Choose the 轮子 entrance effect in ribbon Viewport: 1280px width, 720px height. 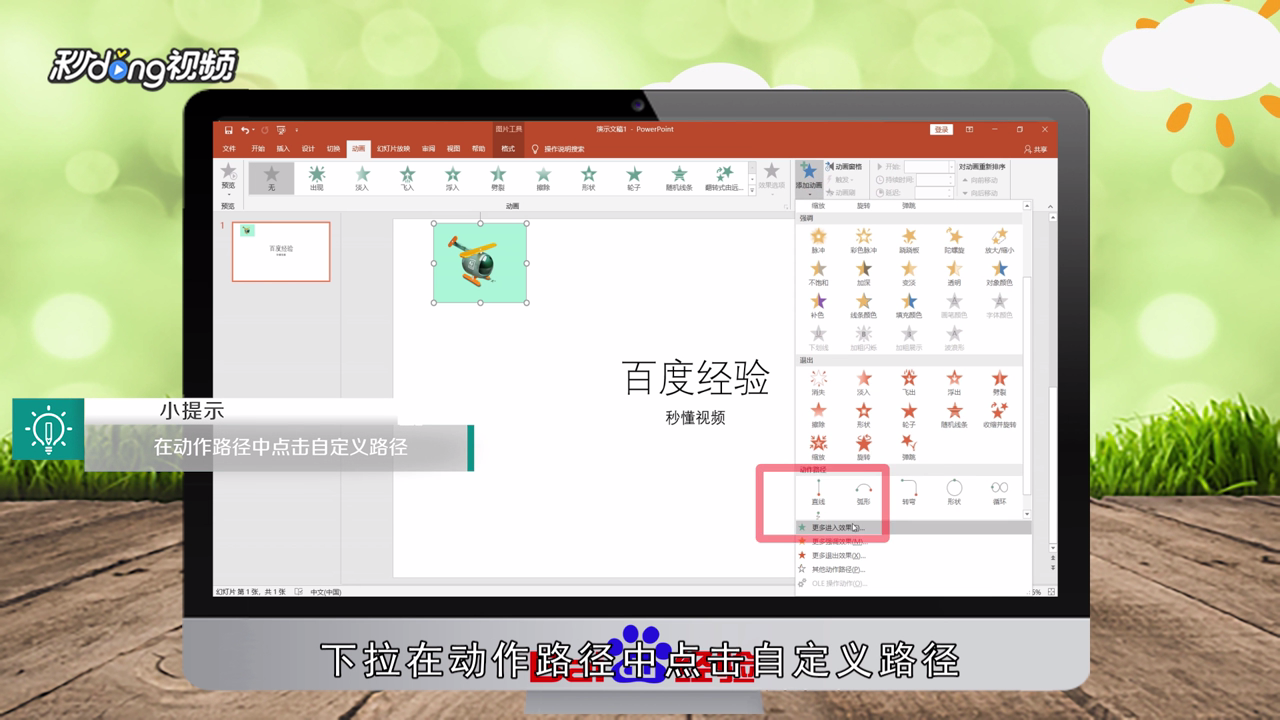click(633, 179)
